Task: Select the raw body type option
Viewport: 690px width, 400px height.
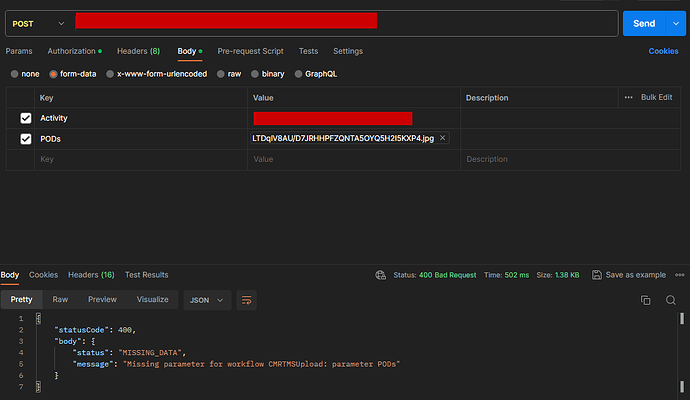Action: click(x=229, y=74)
